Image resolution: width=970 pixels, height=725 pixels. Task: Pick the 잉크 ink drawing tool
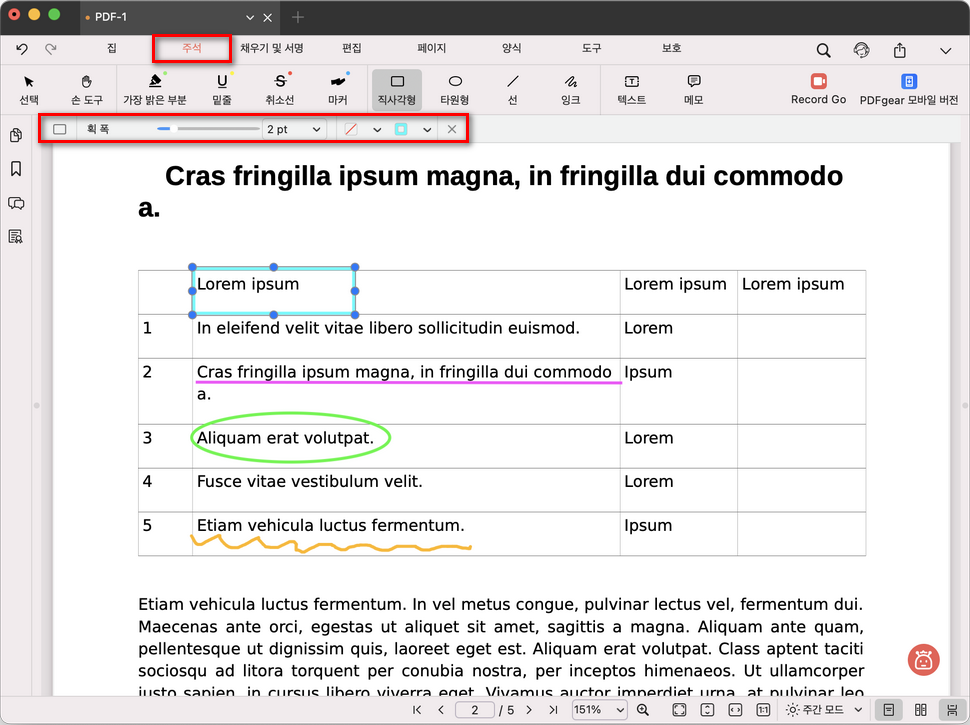[x=570, y=88]
